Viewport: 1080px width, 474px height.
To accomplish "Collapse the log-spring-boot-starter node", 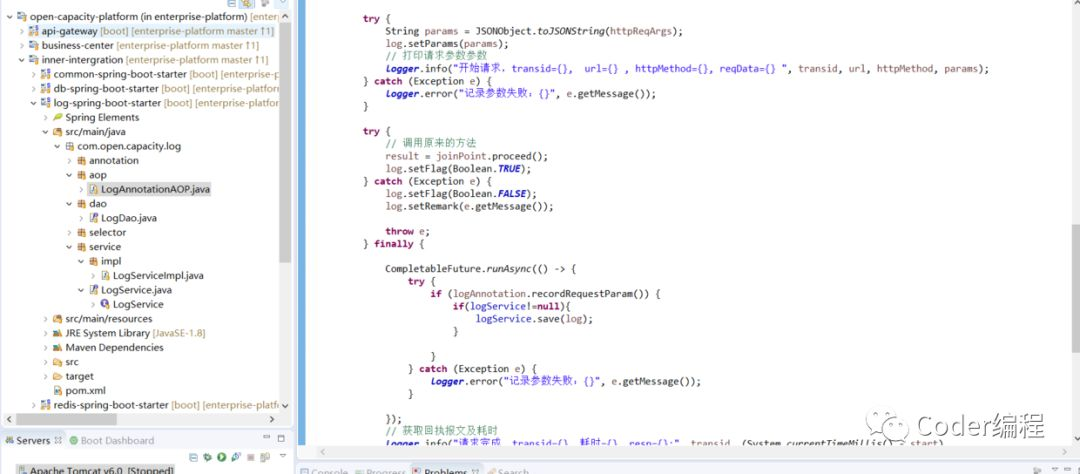I will (x=33, y=103).
